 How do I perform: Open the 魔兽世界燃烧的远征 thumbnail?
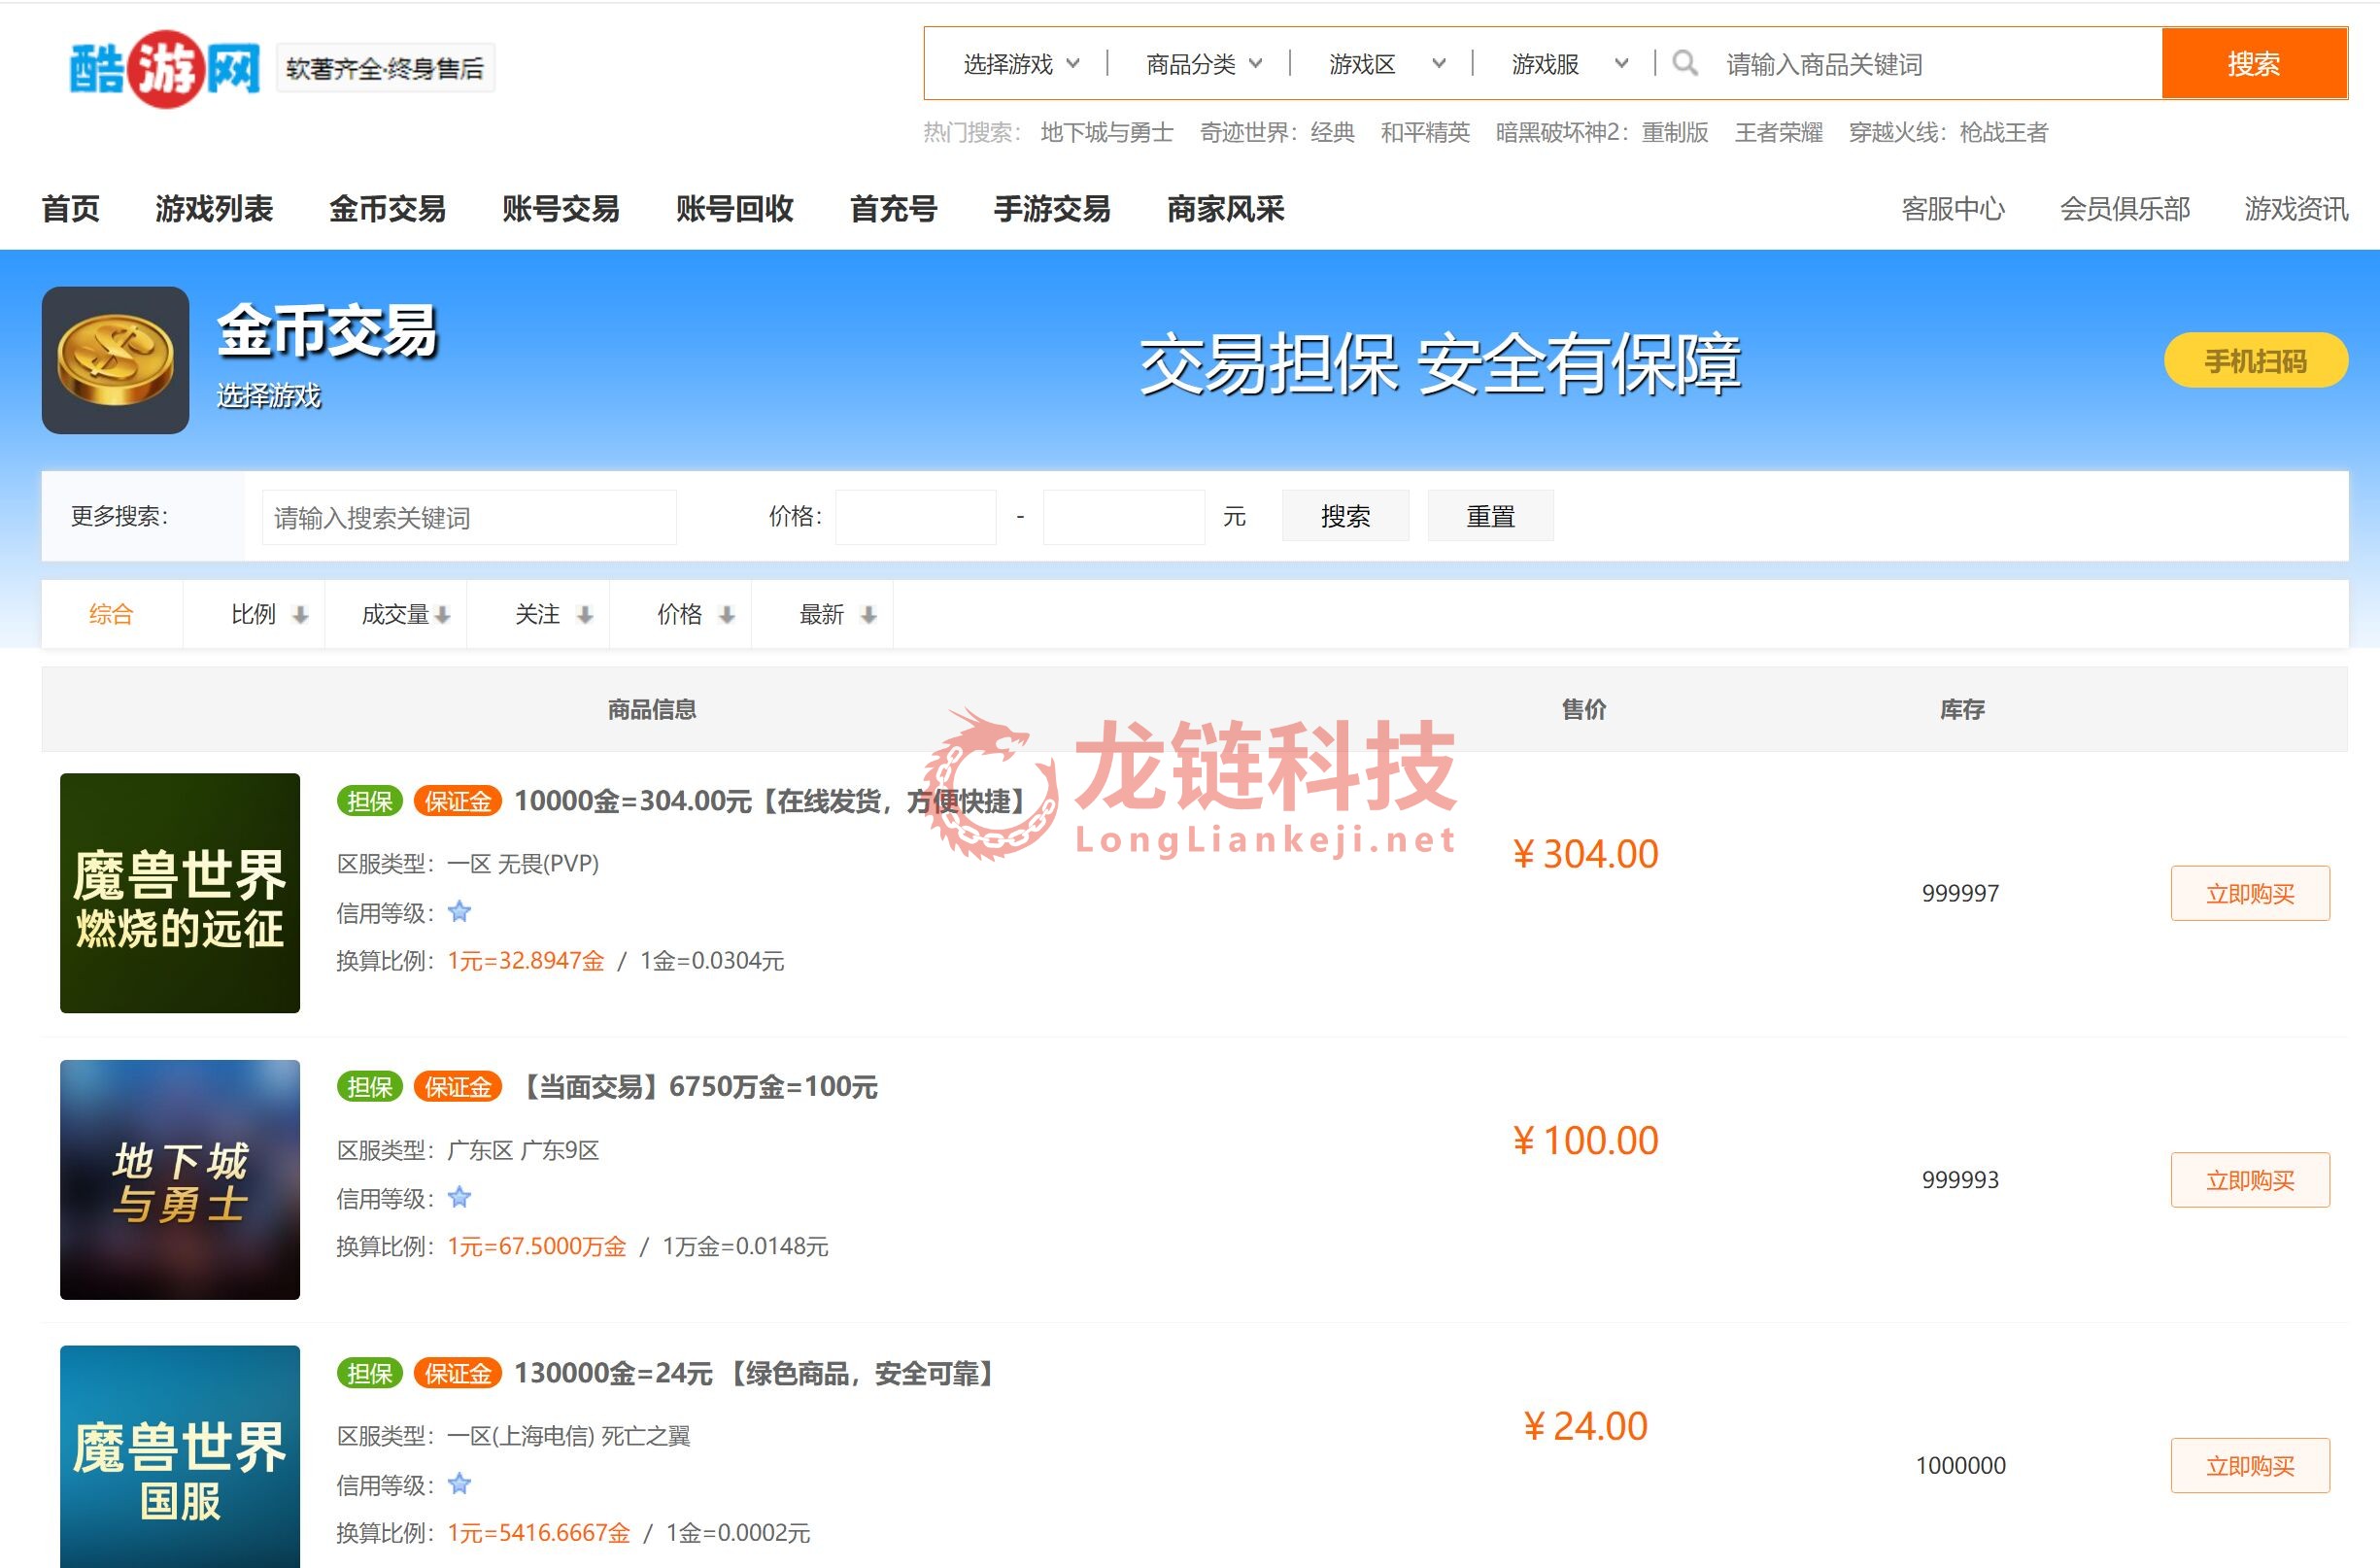pos(180,893)
